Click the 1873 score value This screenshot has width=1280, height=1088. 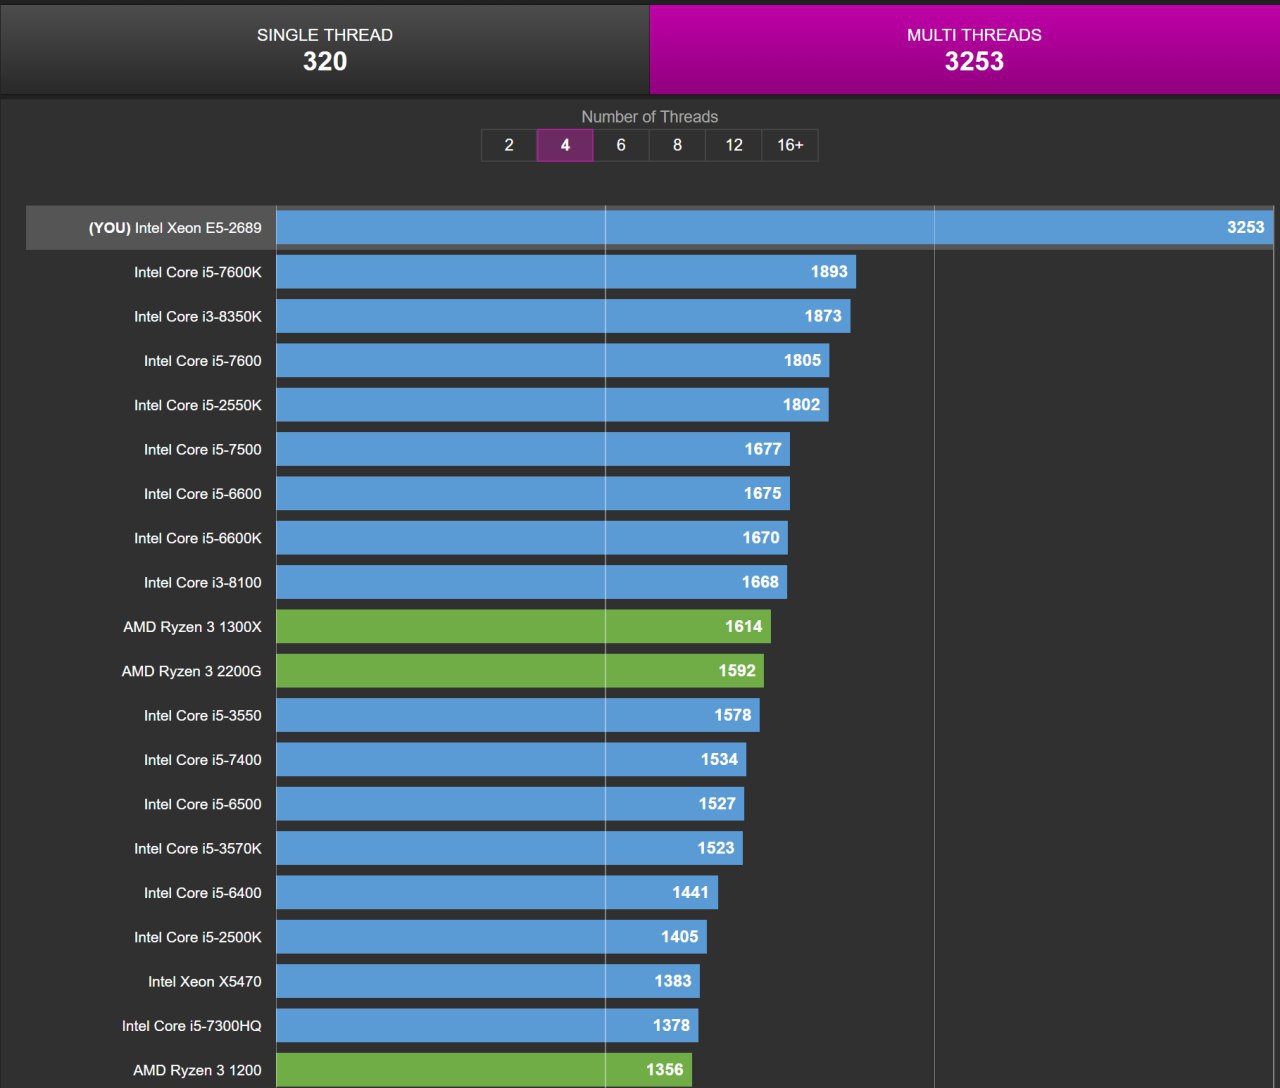[x=823, y=316]
